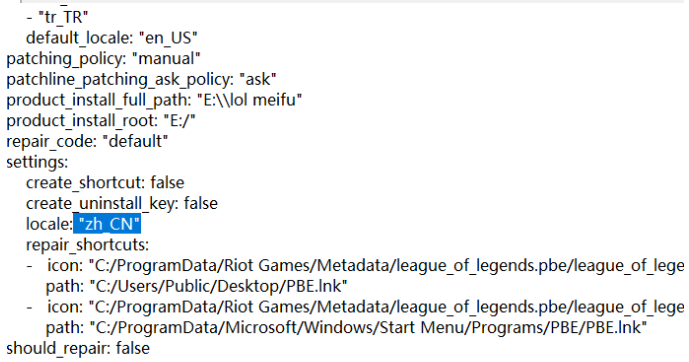
Task: Click the patching_policy "manual" line
Action: (x=103, y=58)
